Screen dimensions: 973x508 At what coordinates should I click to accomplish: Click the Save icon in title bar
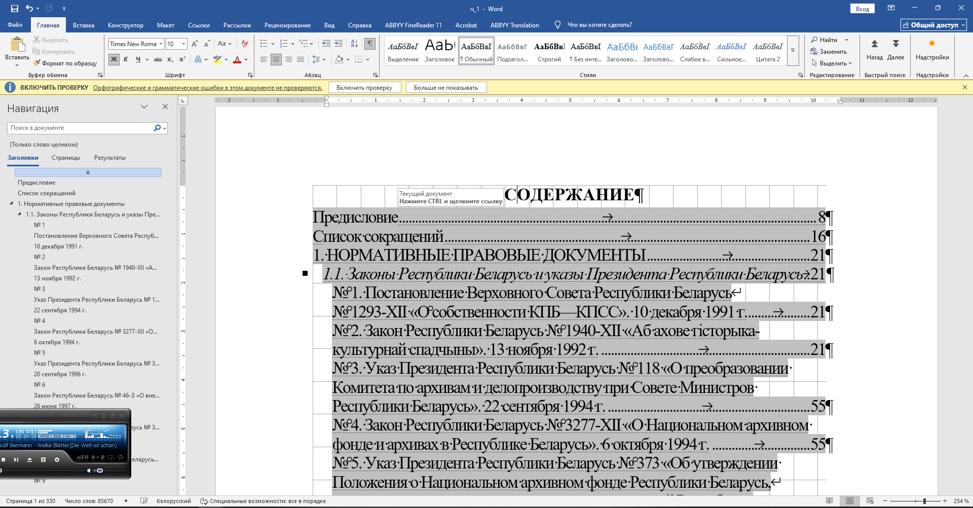(x=14, y=9)
